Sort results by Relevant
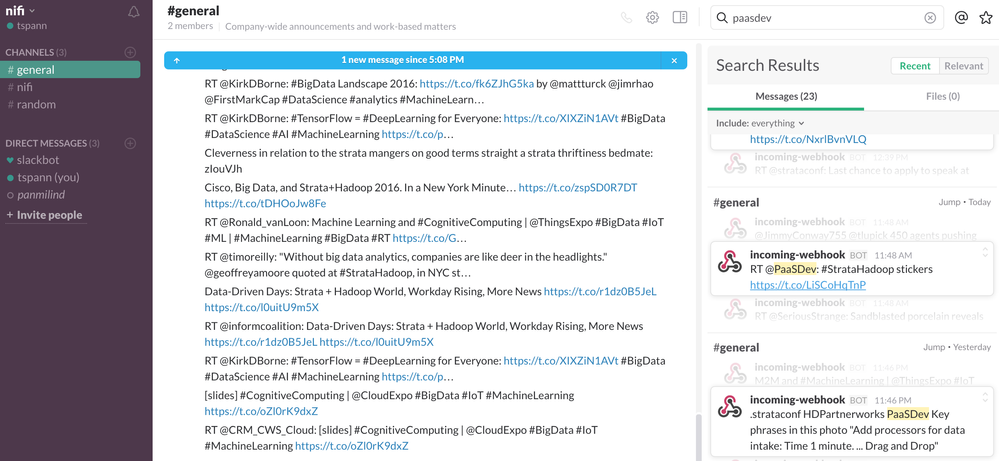 964,66
